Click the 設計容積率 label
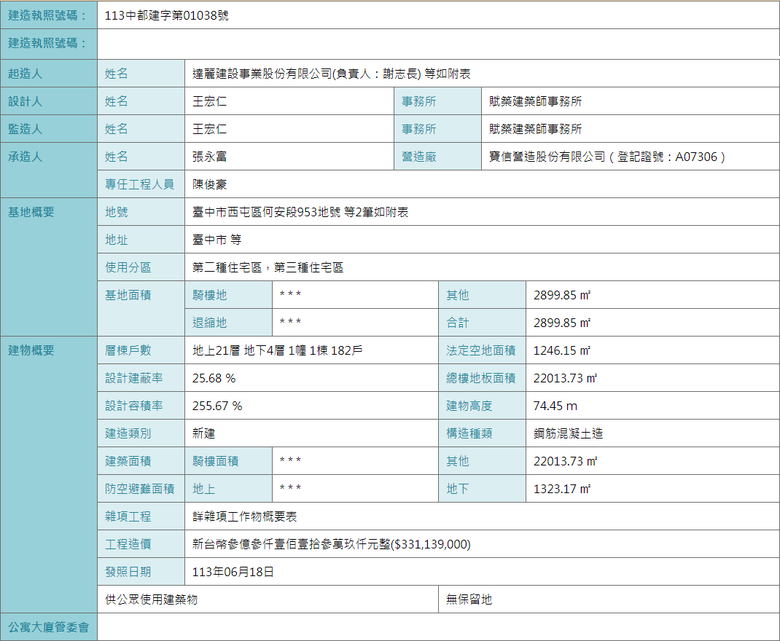This screenshot has height=641, width=780. click(x=134, y=406)
